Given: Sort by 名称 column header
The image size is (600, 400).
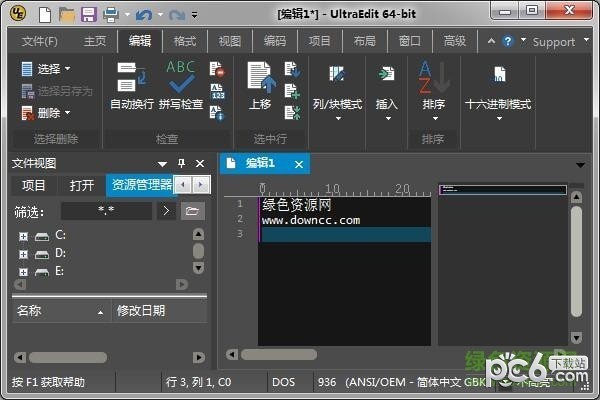Looking at the screenshot, I should (x=61, y=311).
